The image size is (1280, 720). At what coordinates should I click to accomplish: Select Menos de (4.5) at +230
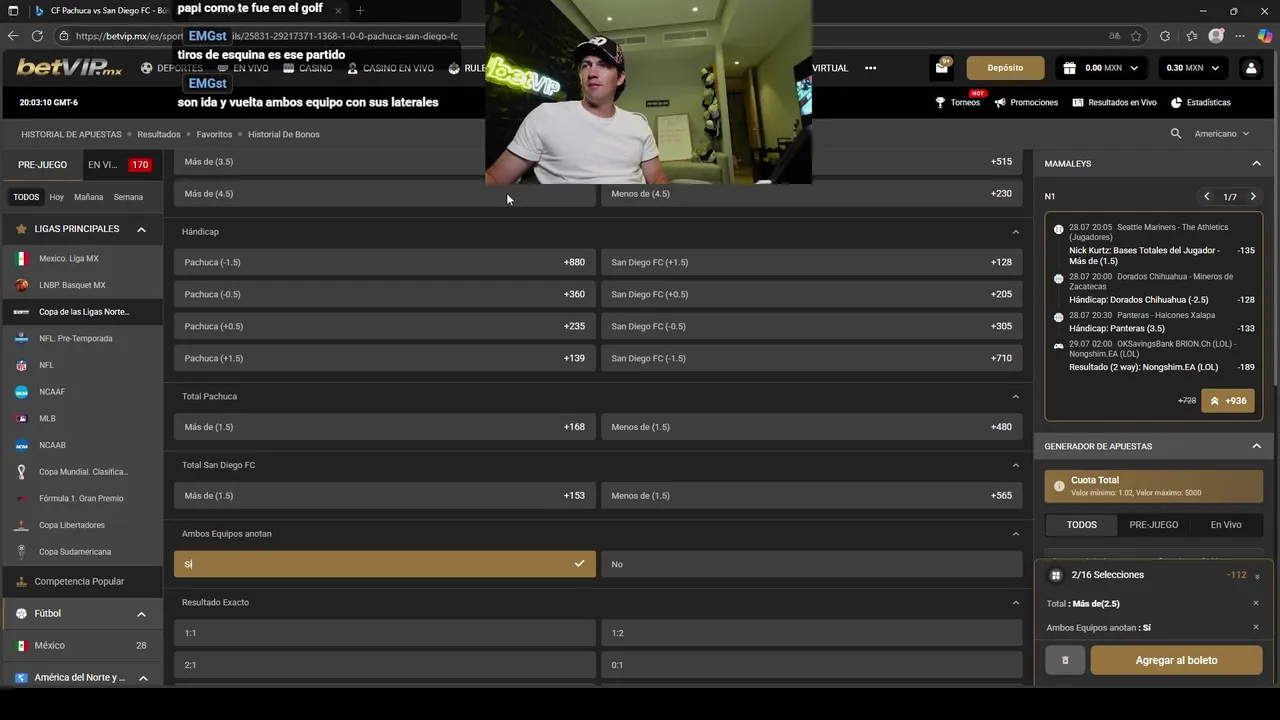812,193
